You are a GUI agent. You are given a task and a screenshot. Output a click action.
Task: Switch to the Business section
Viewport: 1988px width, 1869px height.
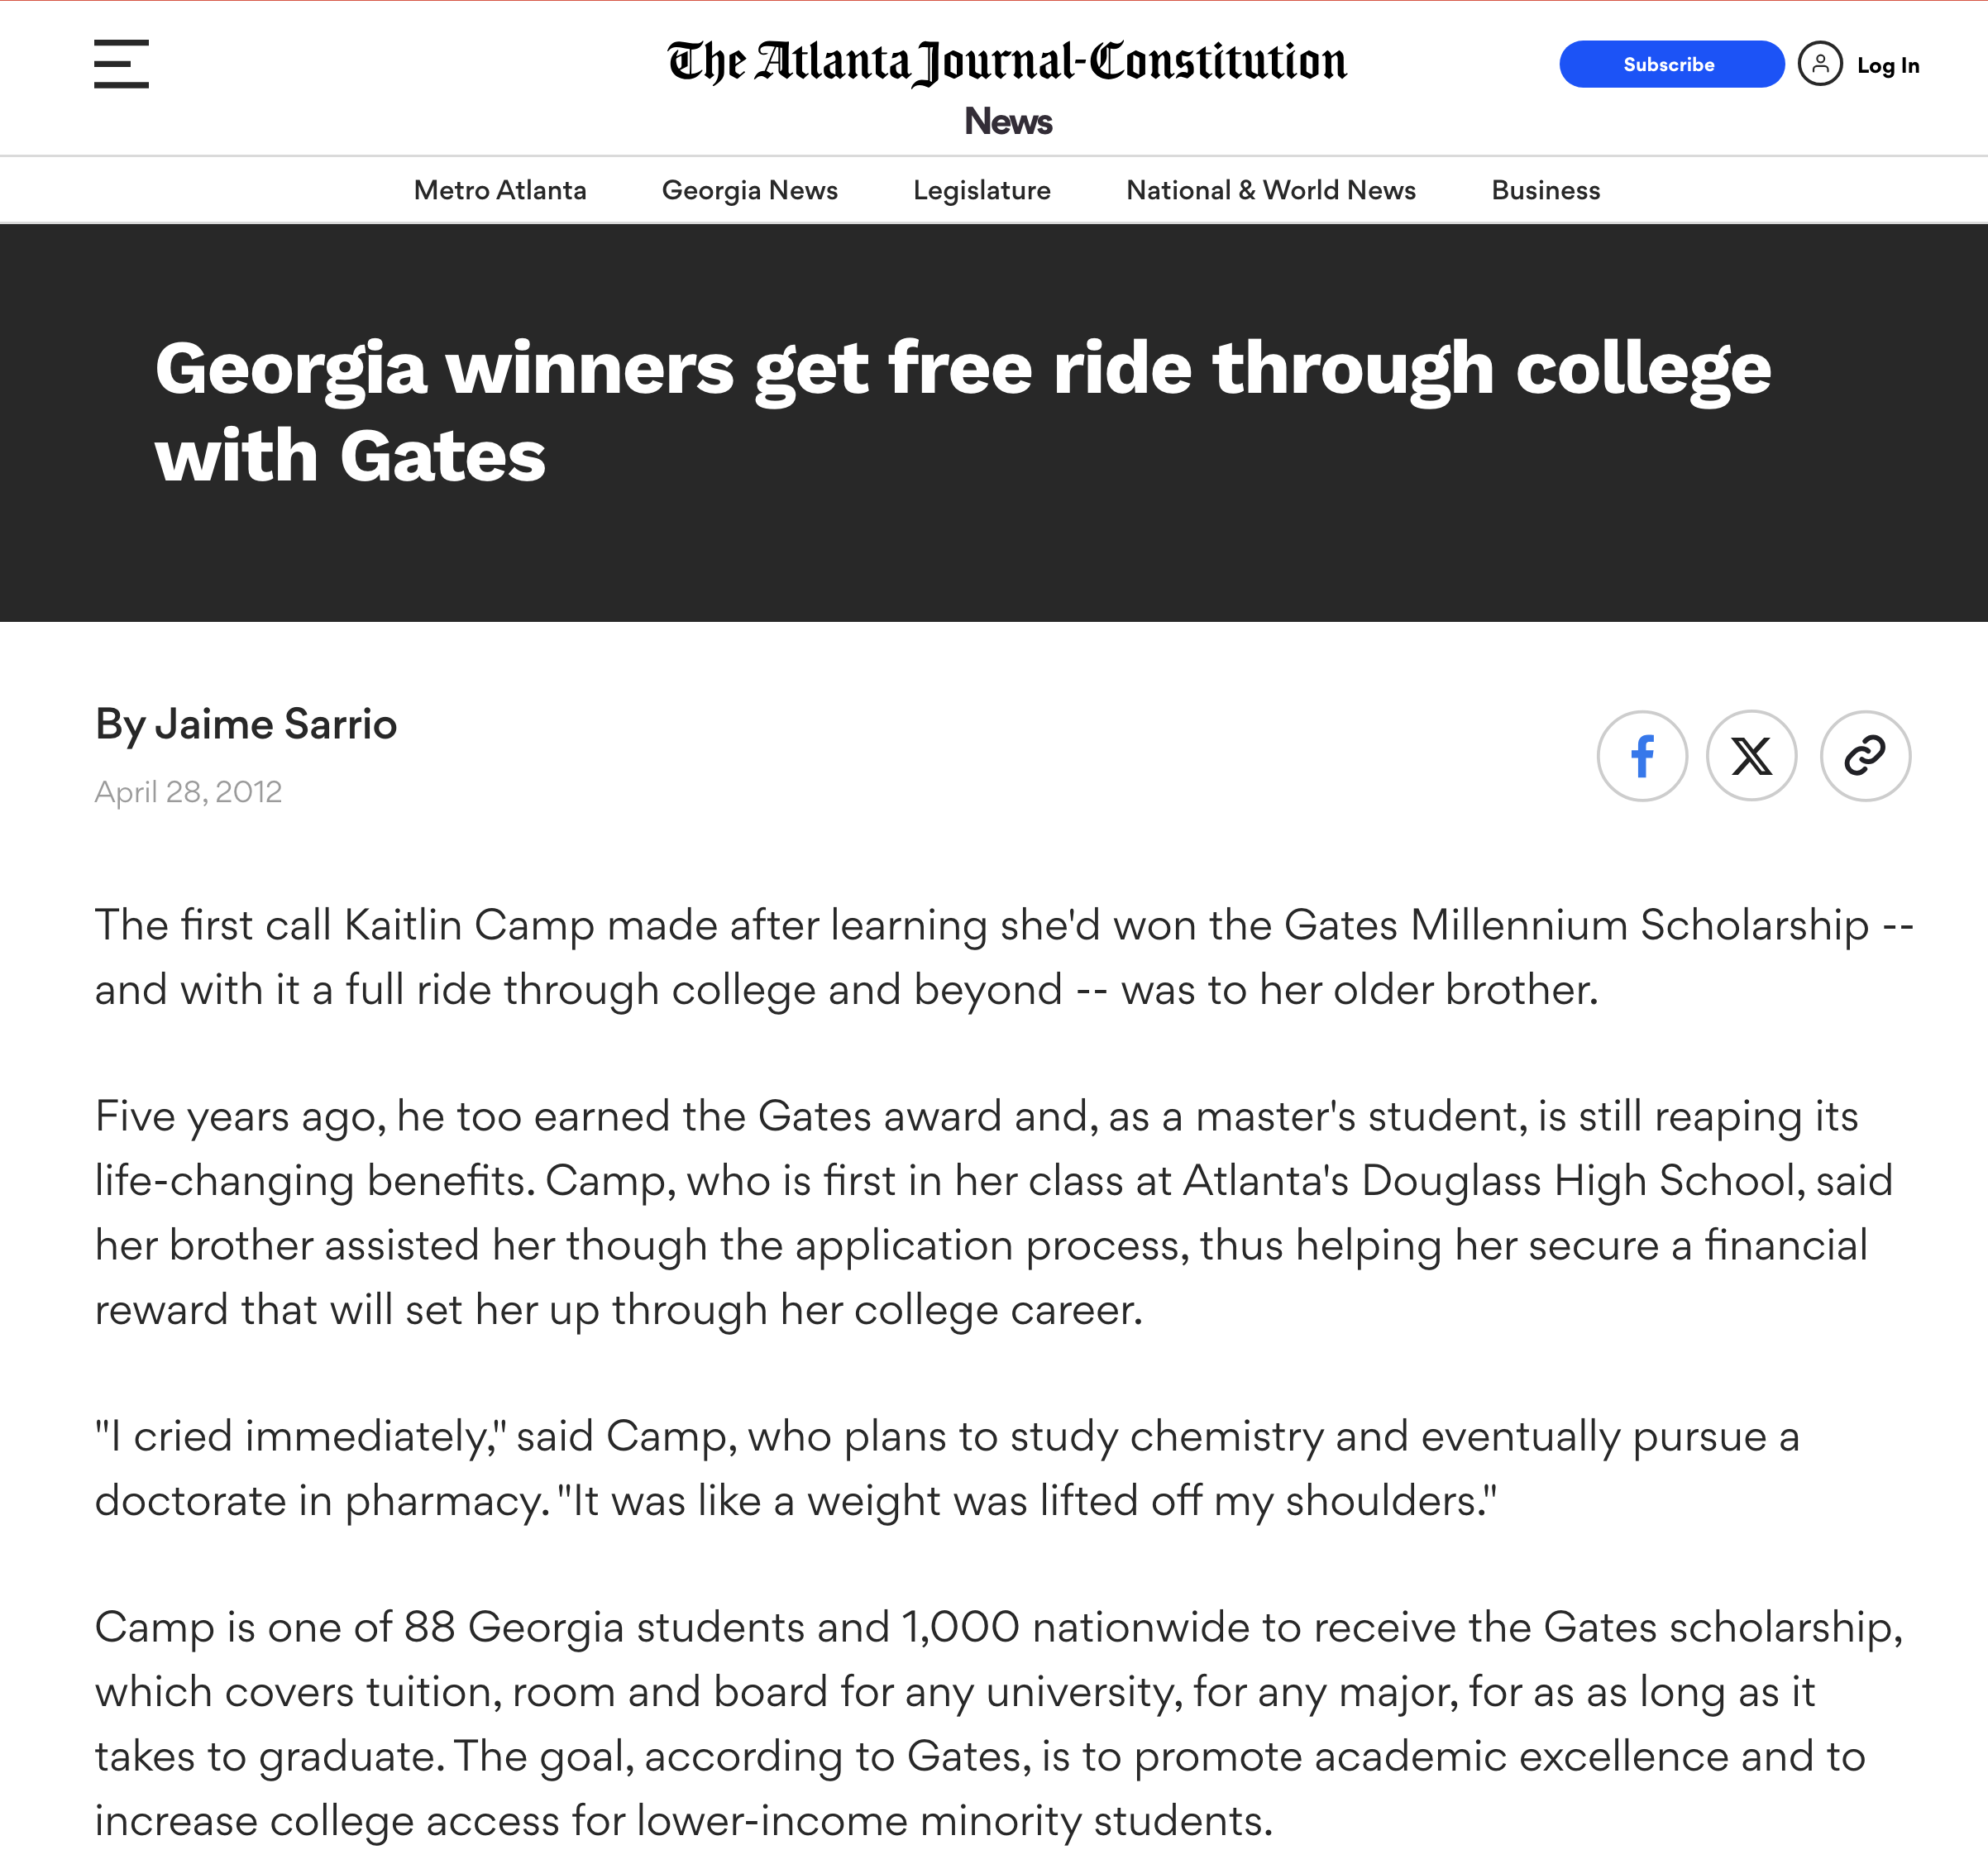coord(1545,190)
